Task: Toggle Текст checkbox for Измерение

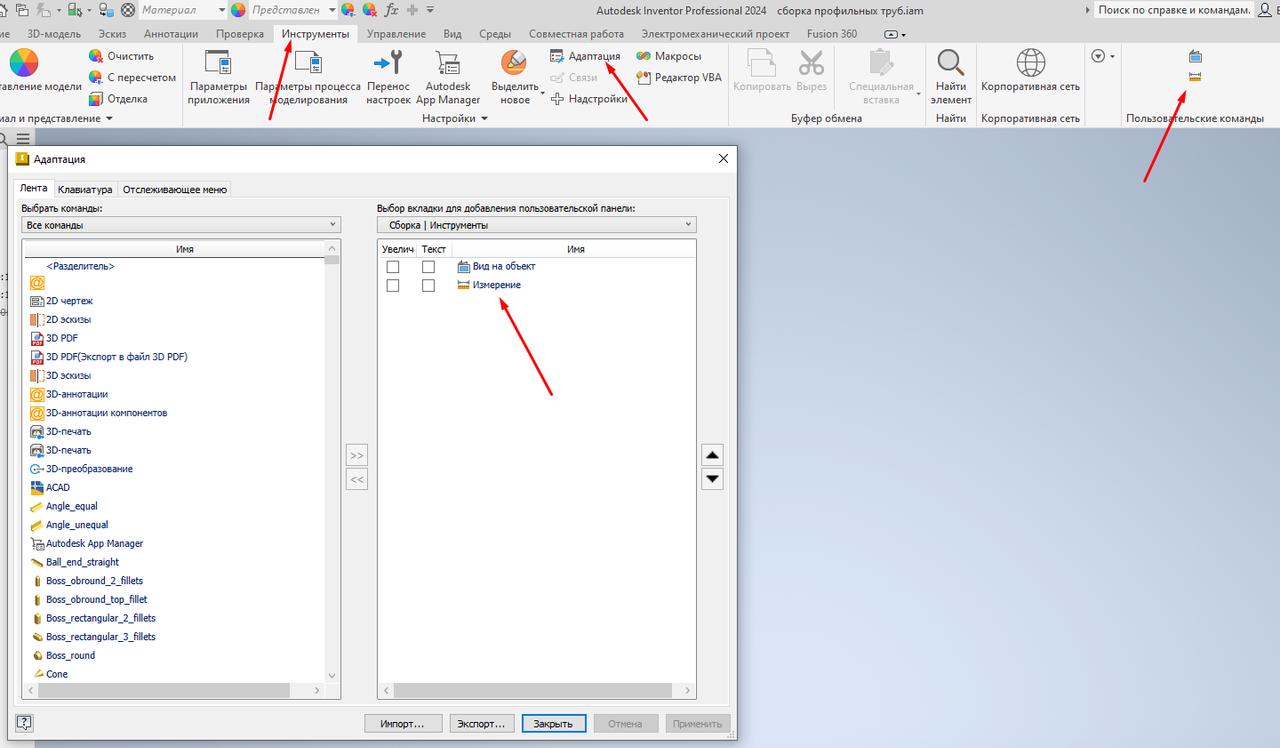Action: (x=428, y=286)
